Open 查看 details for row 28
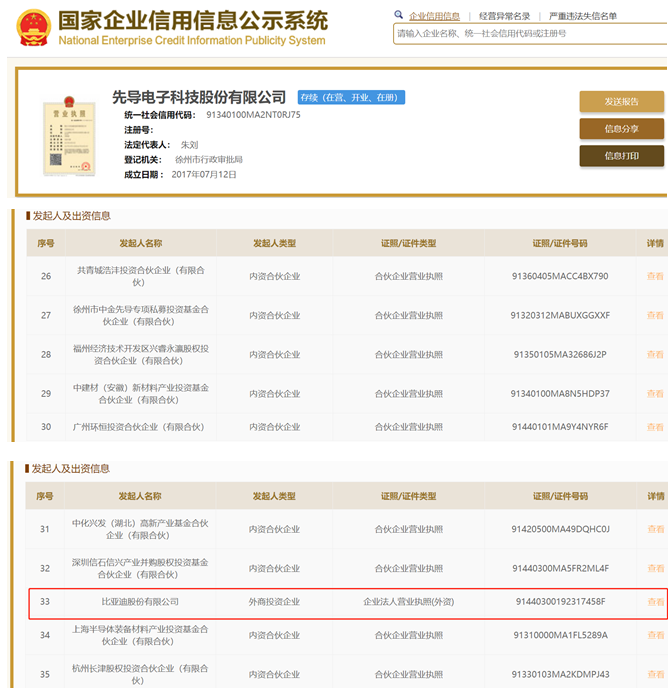Screen dimensions: 668x690 click(x=655, y=355)
